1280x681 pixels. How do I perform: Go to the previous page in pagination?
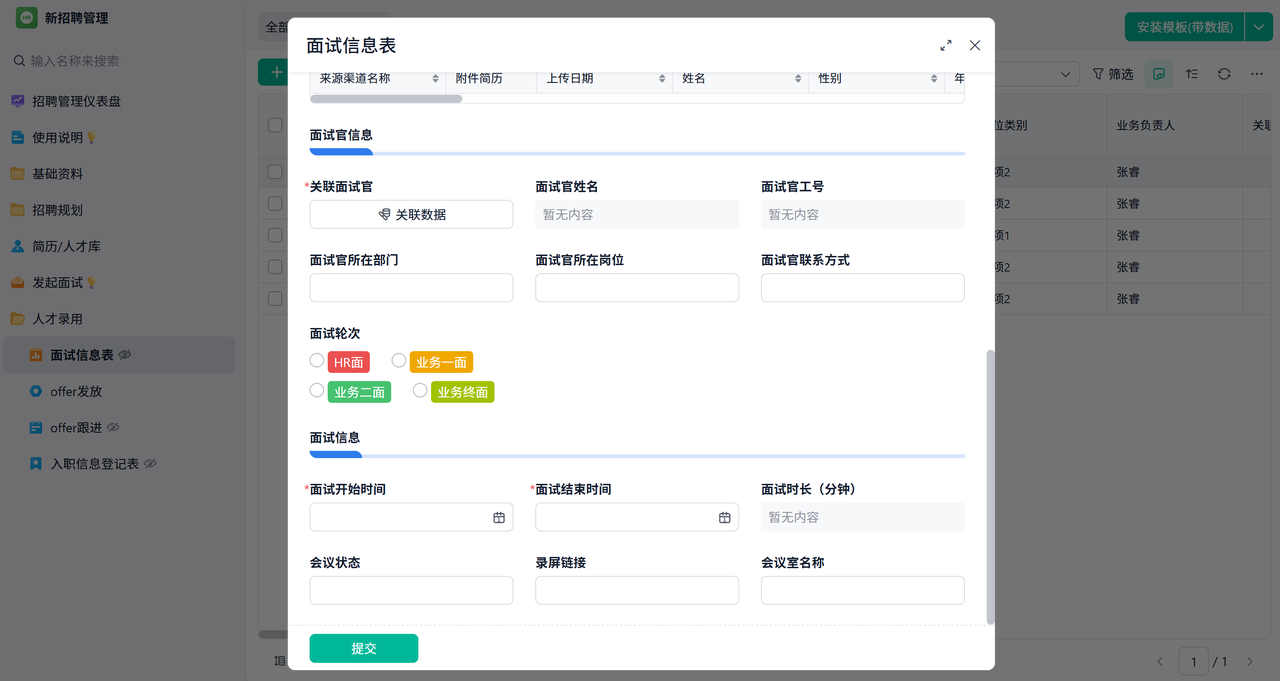[1160, 662]
